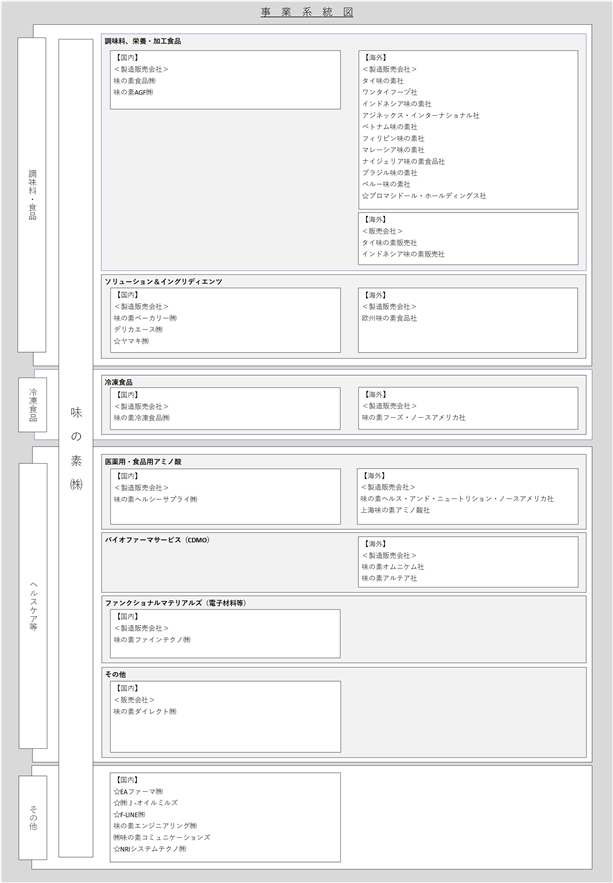The width and height of the screenshot is (613, 883).
Task: Click 味の素ヘルス・アンド・ニュートリション・ノースアメリカ社
Action: [457, 499]
